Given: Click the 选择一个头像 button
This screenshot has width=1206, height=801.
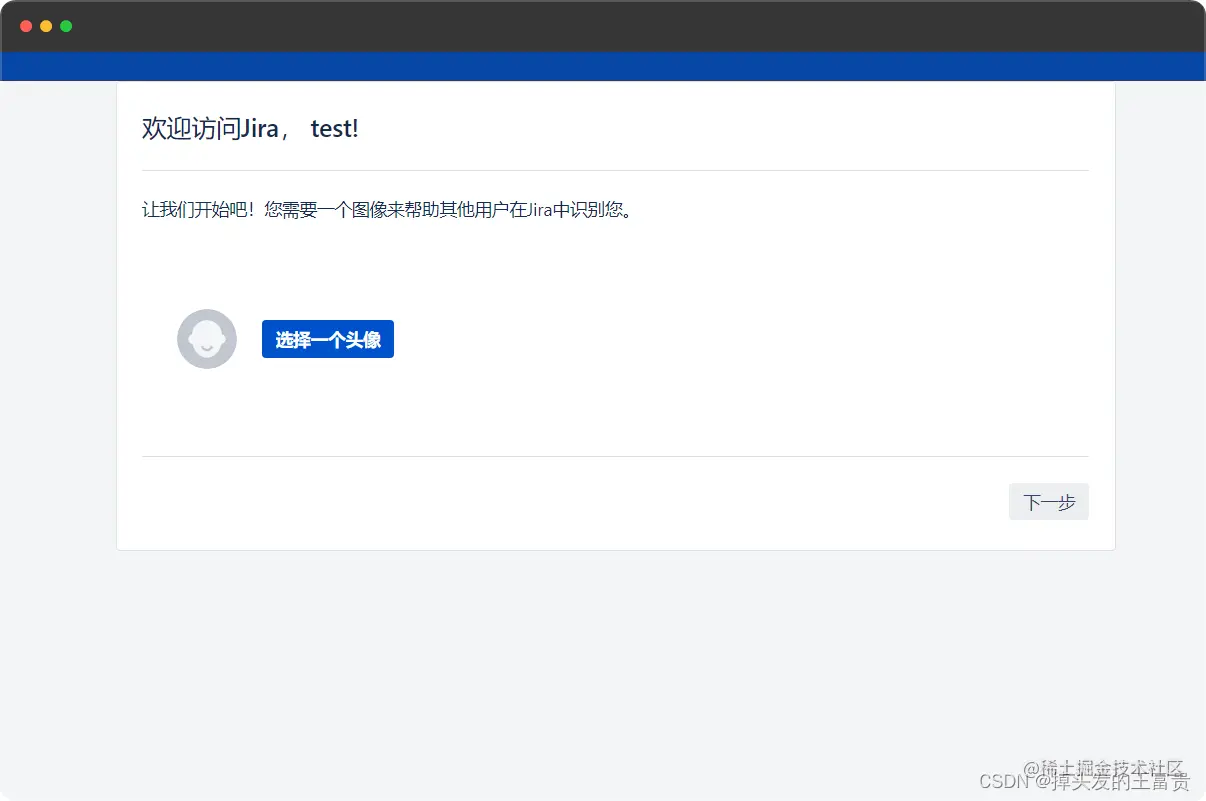Looking at the screenshot, I should pos(328,339).
